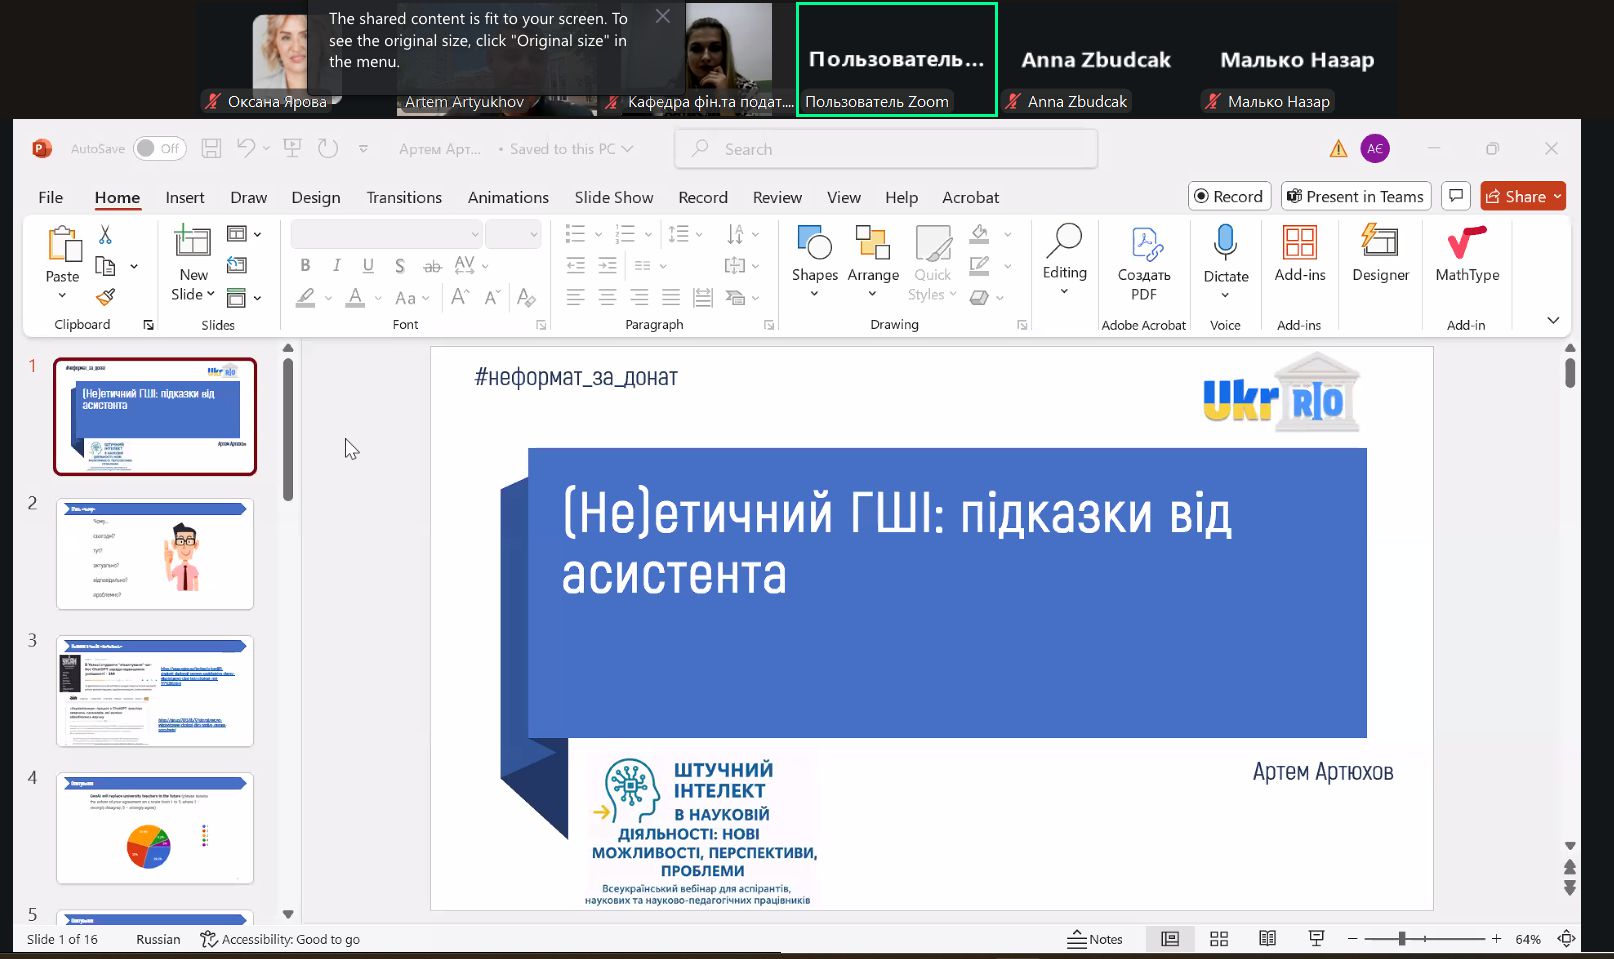The width and height of the screenshot is (1614, 959).
Task: Toggle the AutoSave switch
Action: pos(159,149)
